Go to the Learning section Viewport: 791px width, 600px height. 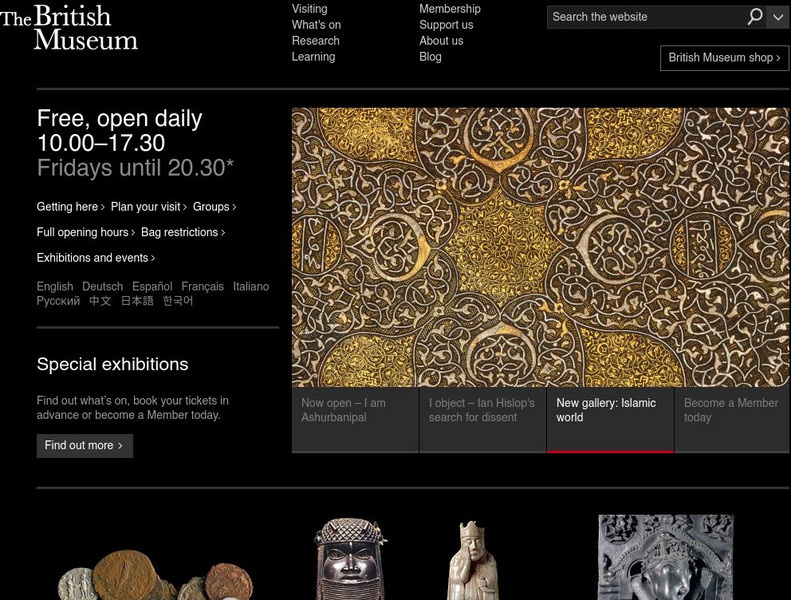[x=313, y=57]
